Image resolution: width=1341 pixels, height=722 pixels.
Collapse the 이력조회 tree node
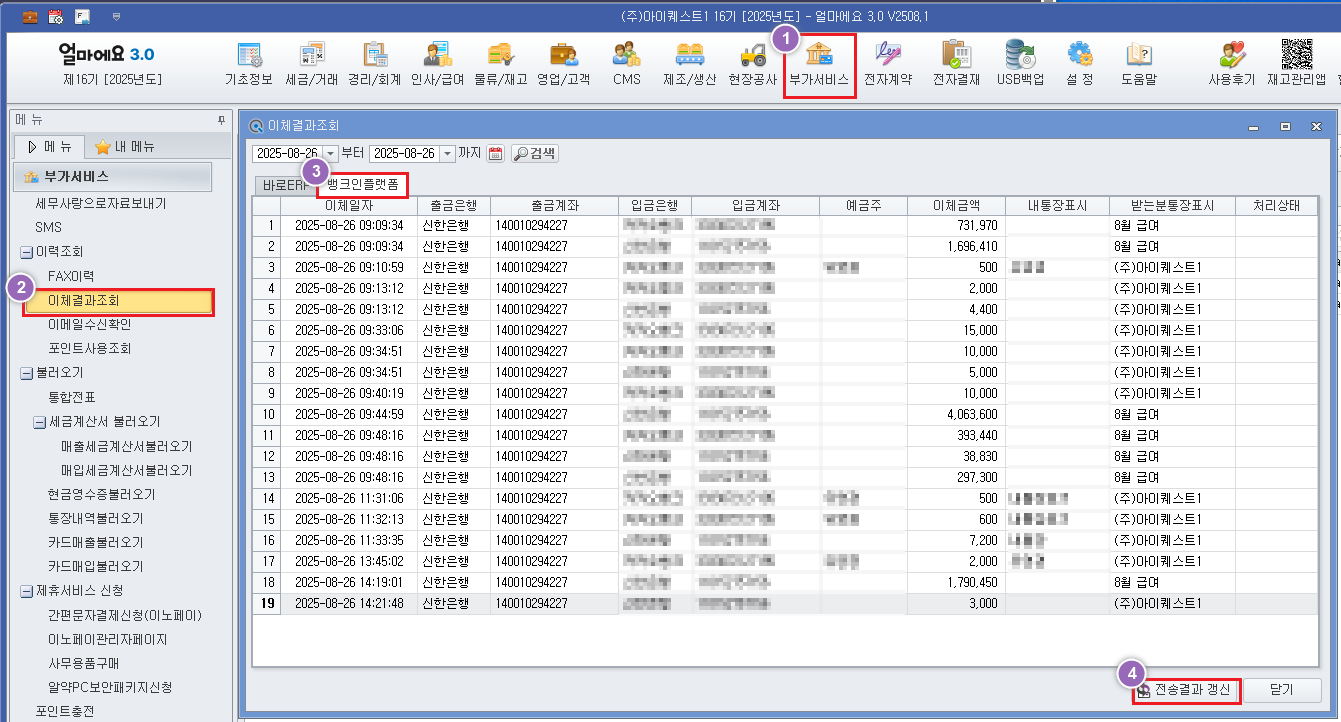26,252
